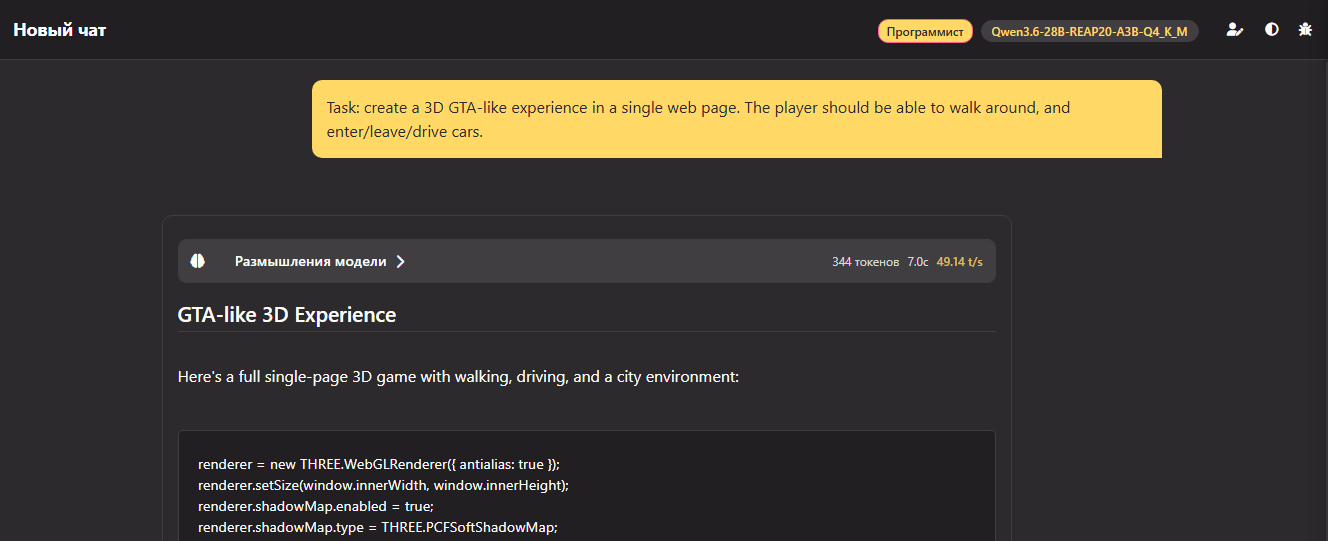Expand Размышления модели chevron
Screen dimensions: 1328x541
[x=400, y=261]
